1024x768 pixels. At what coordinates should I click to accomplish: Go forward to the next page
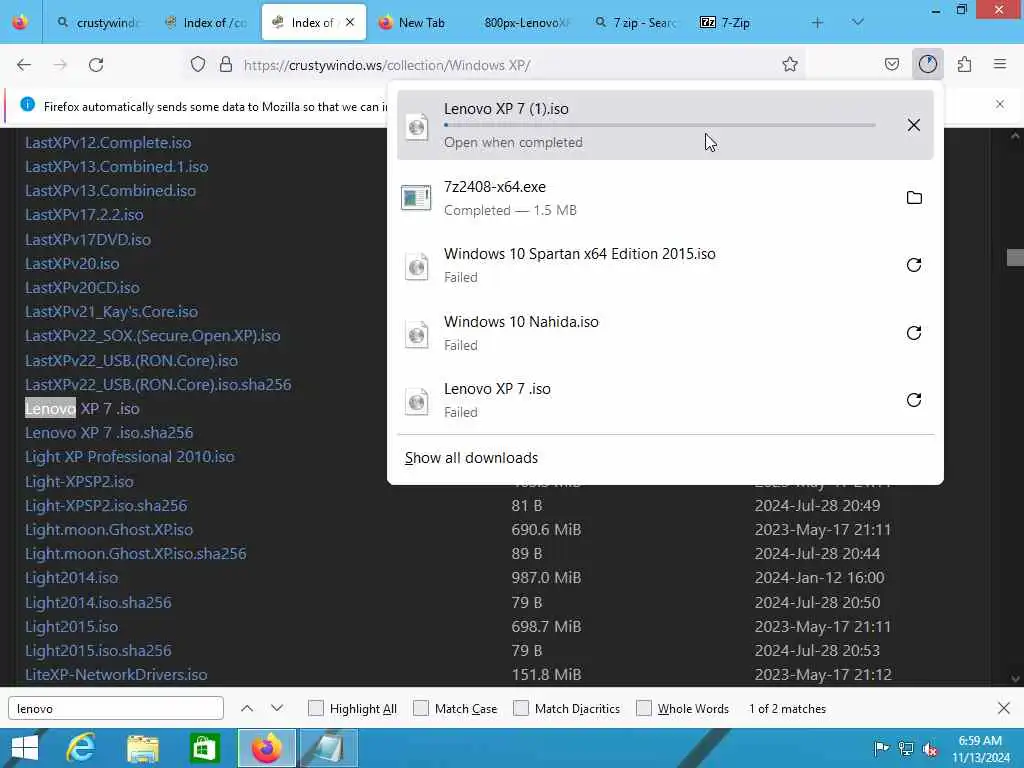pos(60,64)
